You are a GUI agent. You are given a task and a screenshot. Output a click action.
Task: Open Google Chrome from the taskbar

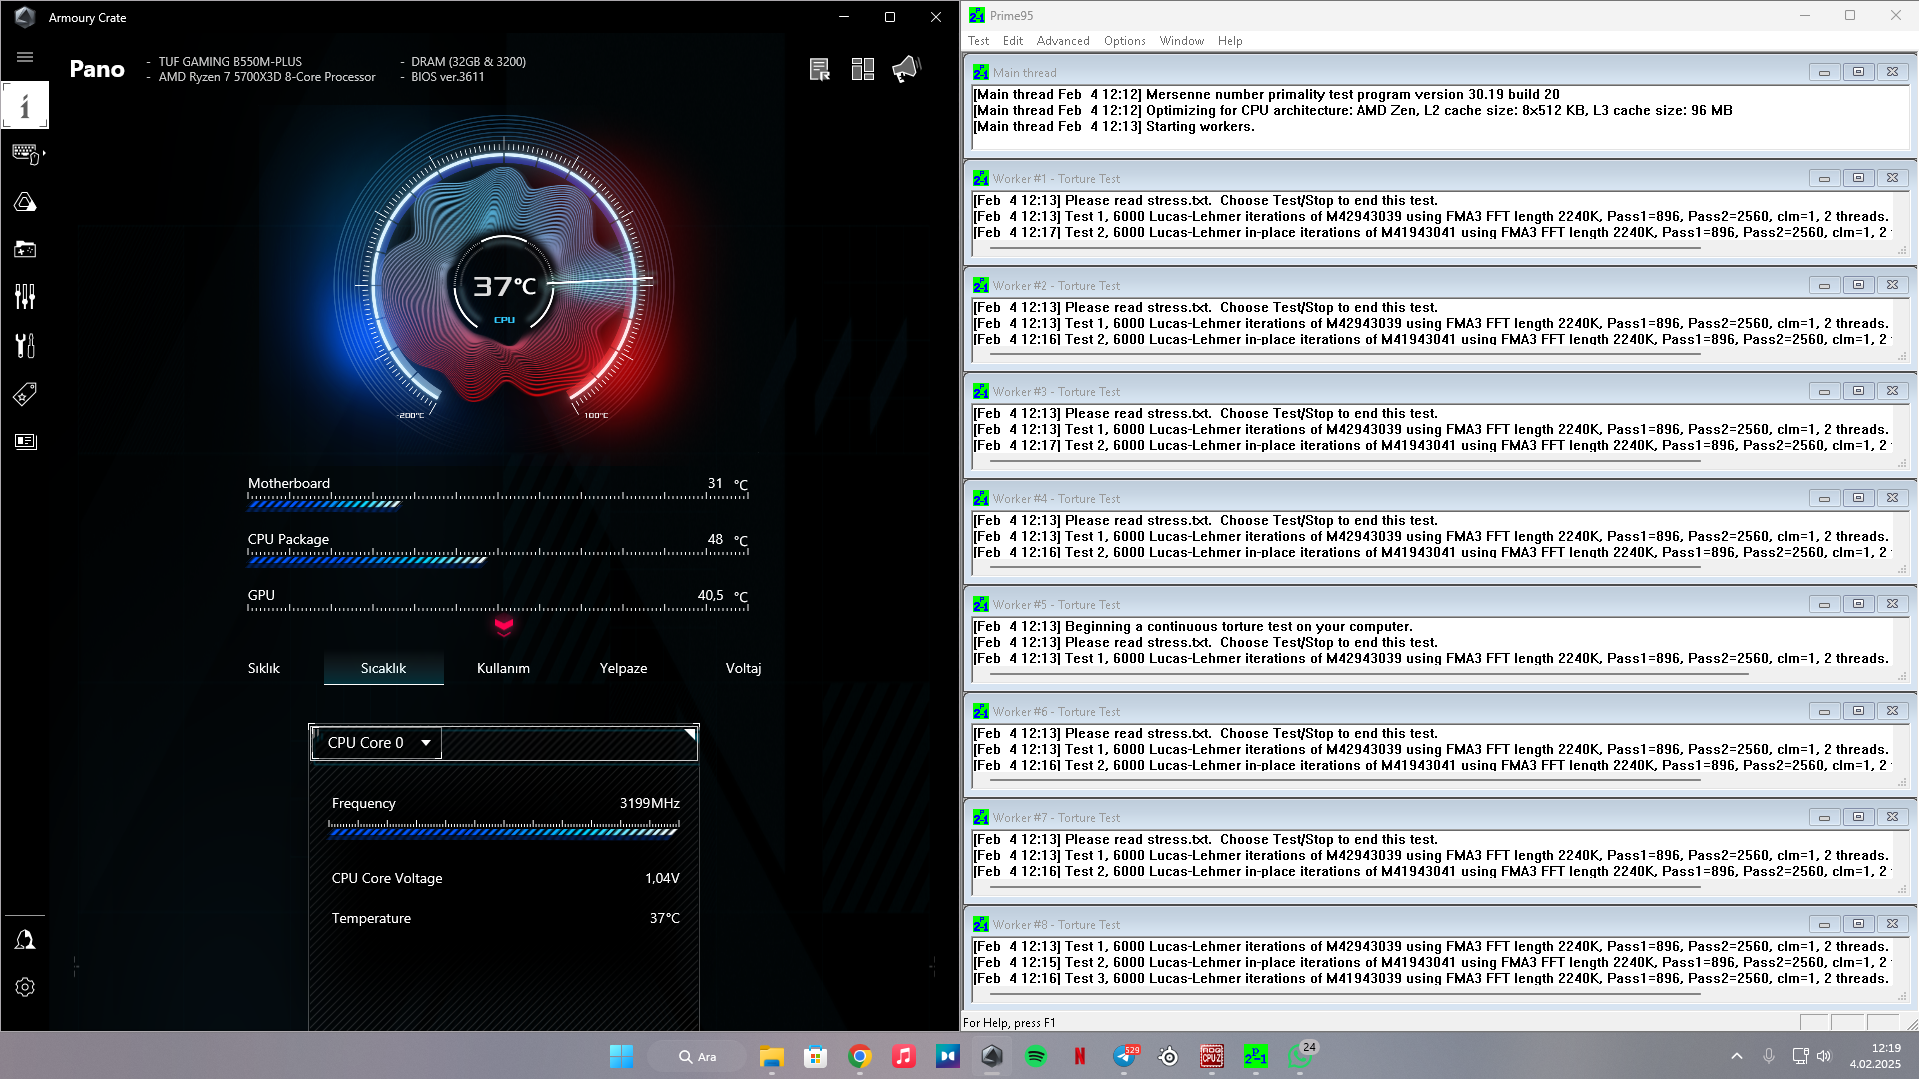tap(860, 1056)
